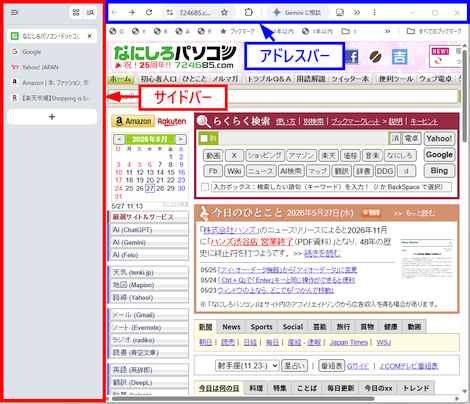
Task: Open 翻訳 (DeepL) link
Action: (x=149, y=383)
